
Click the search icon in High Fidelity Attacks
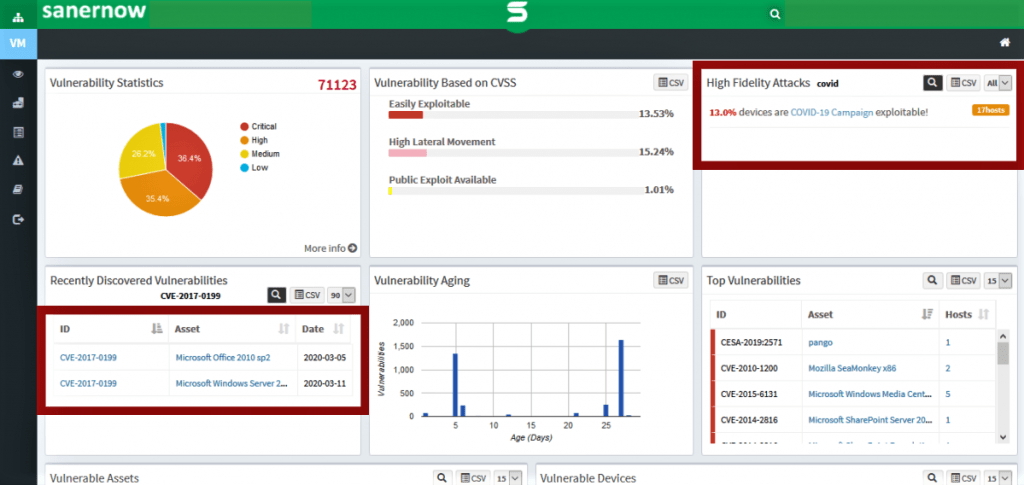[x=932, y=83]
